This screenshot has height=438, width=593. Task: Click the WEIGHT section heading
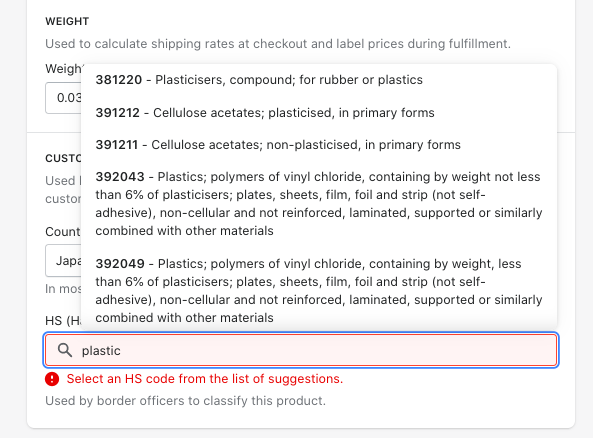pos(67,21)
